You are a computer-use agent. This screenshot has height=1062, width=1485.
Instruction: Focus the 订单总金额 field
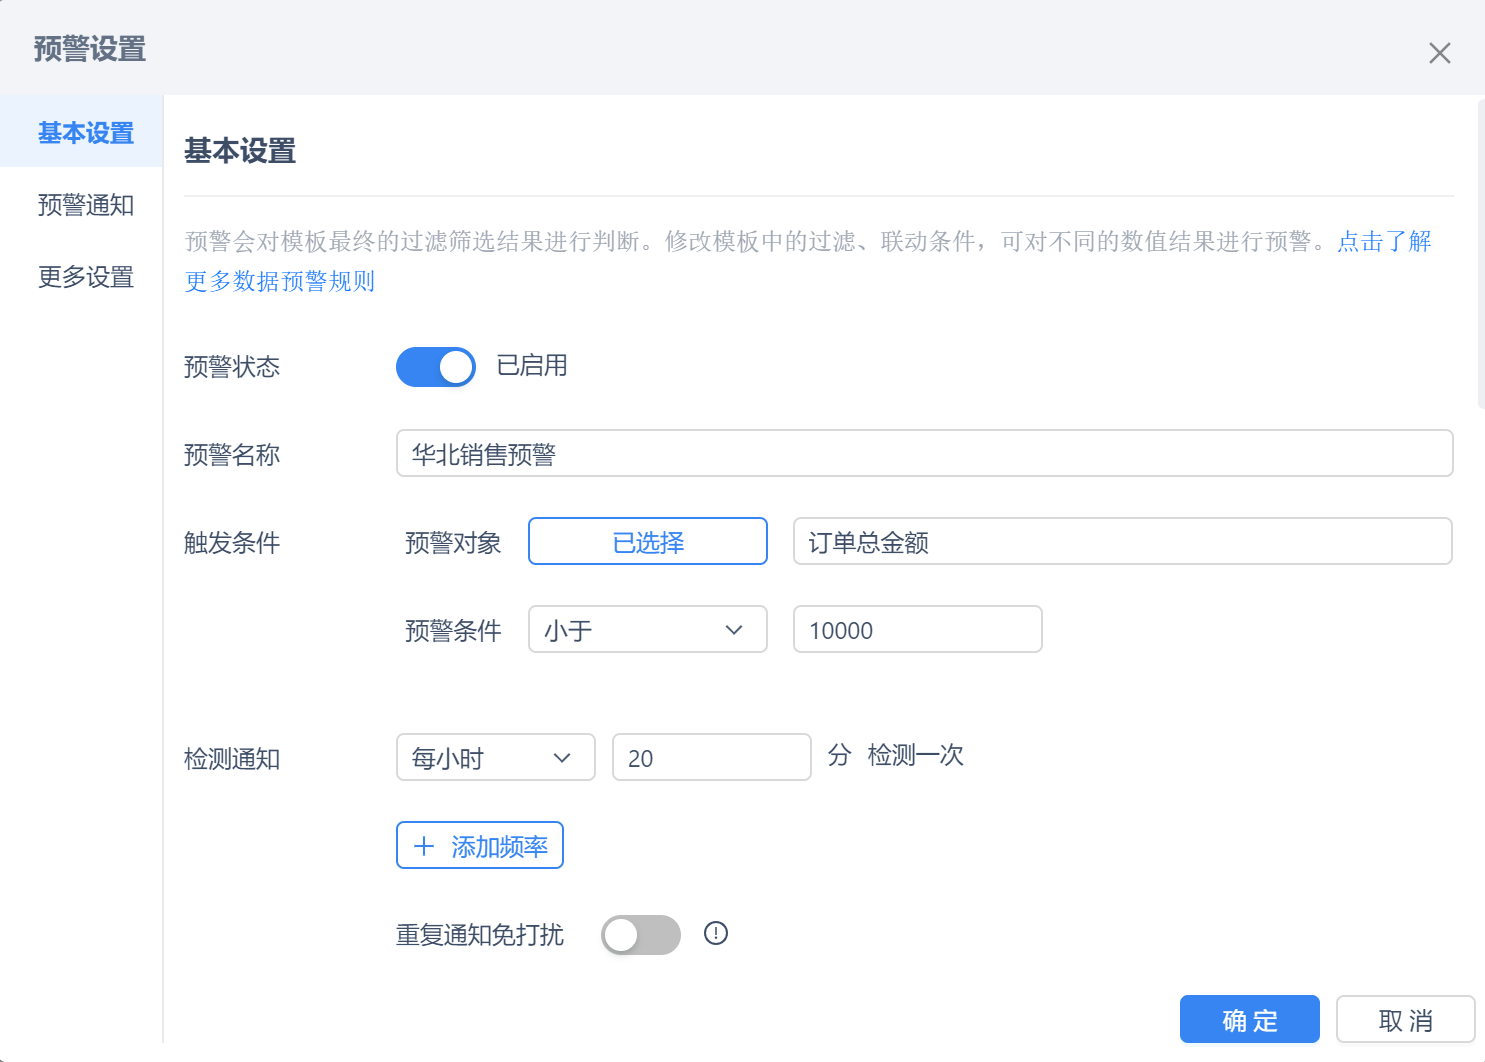point(1121,542)
